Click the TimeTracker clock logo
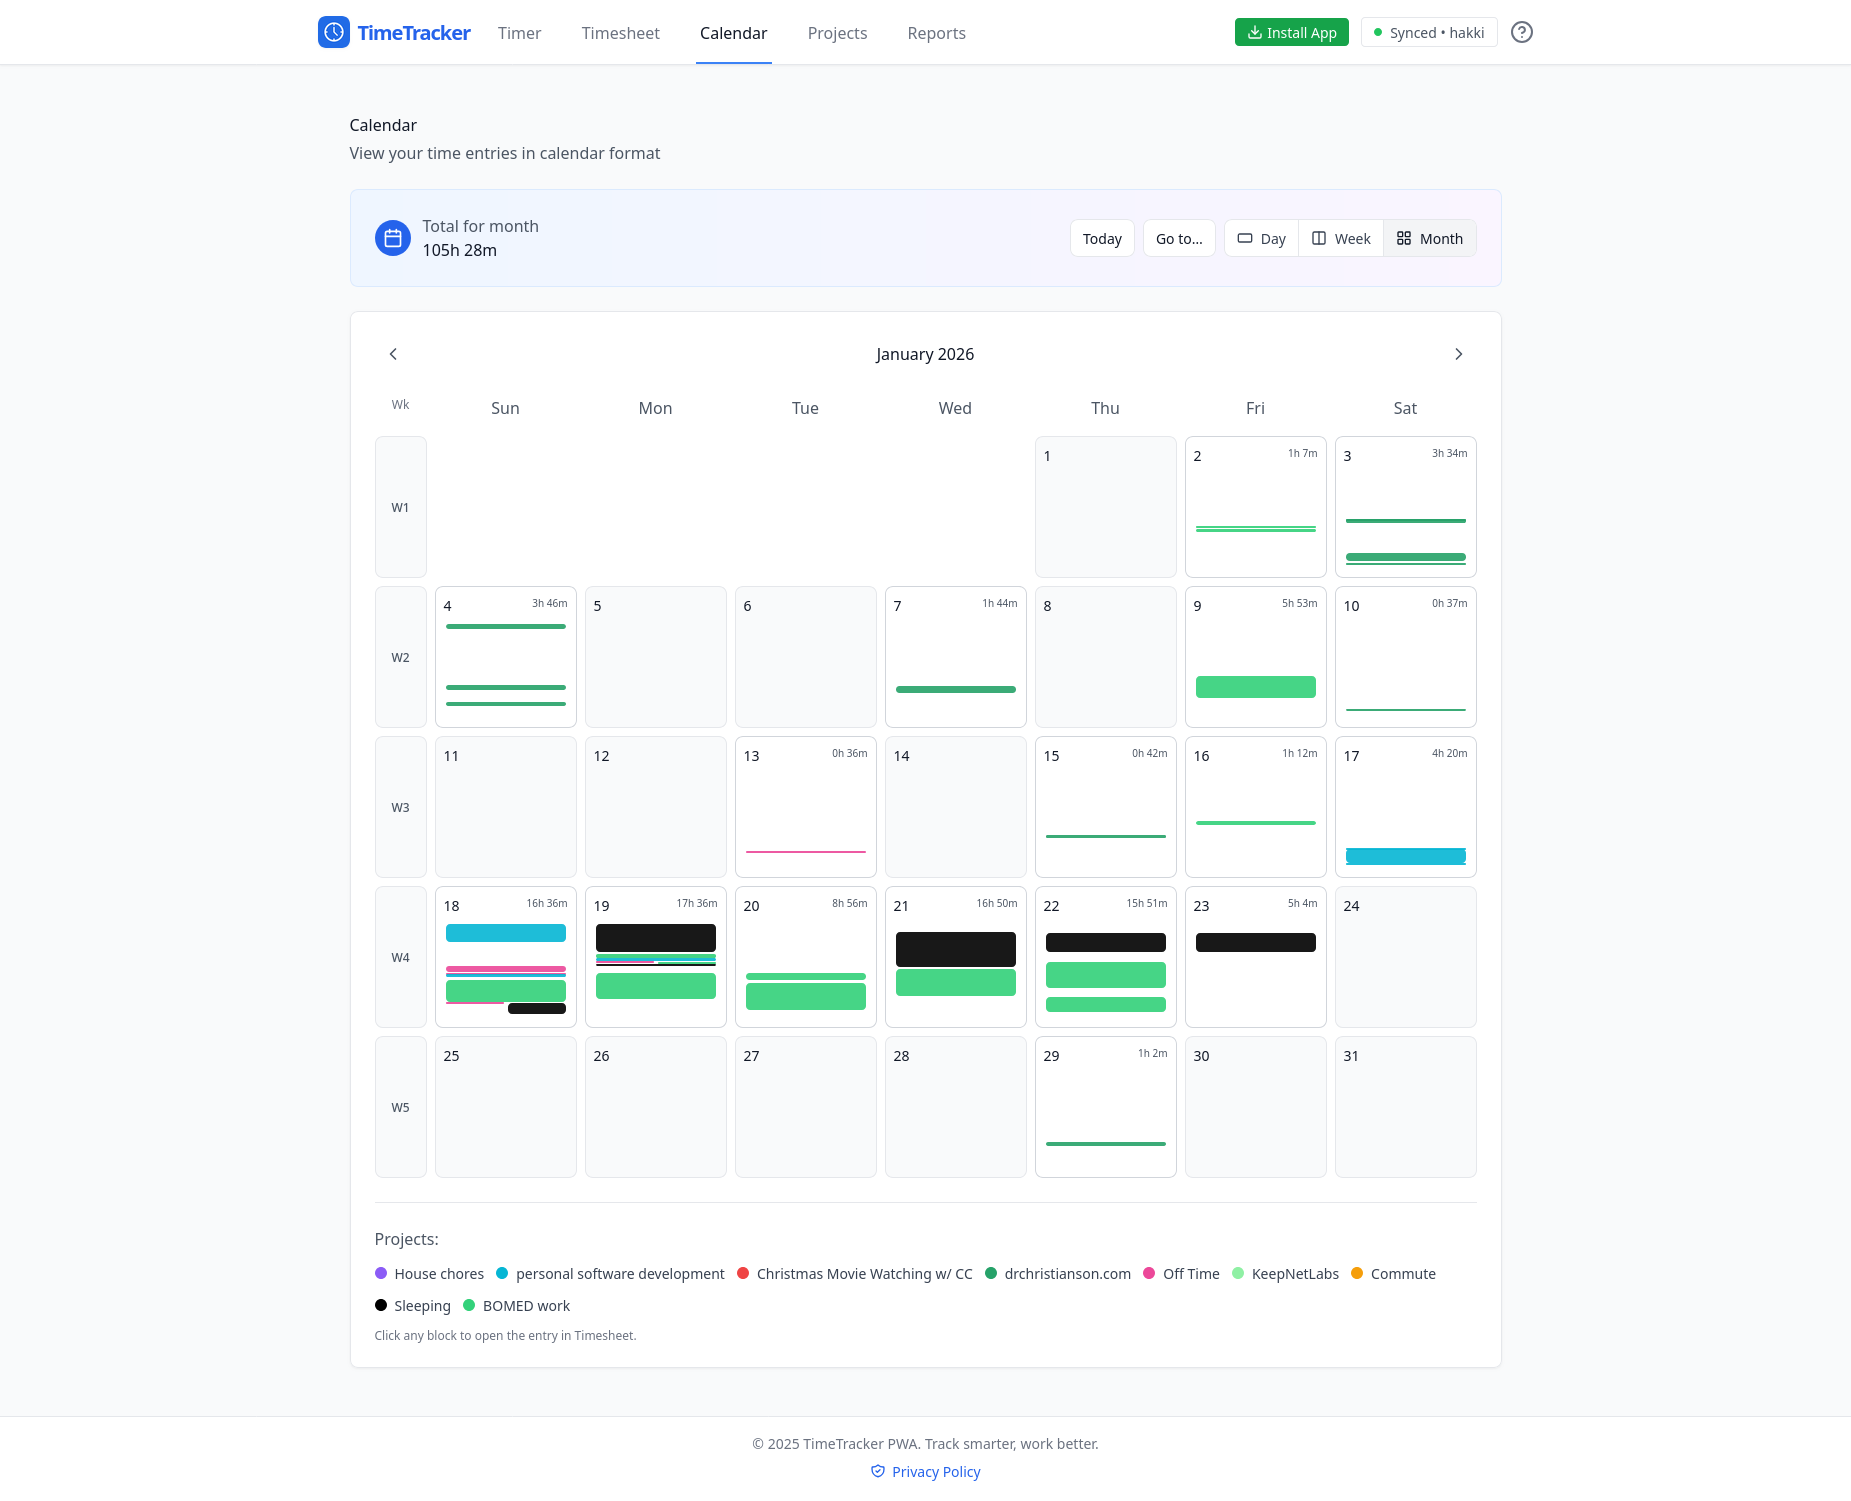Screen dimensions: 1851x1501 [333, 32]
